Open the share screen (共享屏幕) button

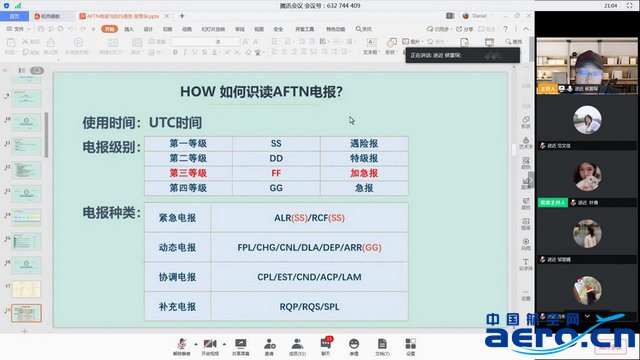240,347
